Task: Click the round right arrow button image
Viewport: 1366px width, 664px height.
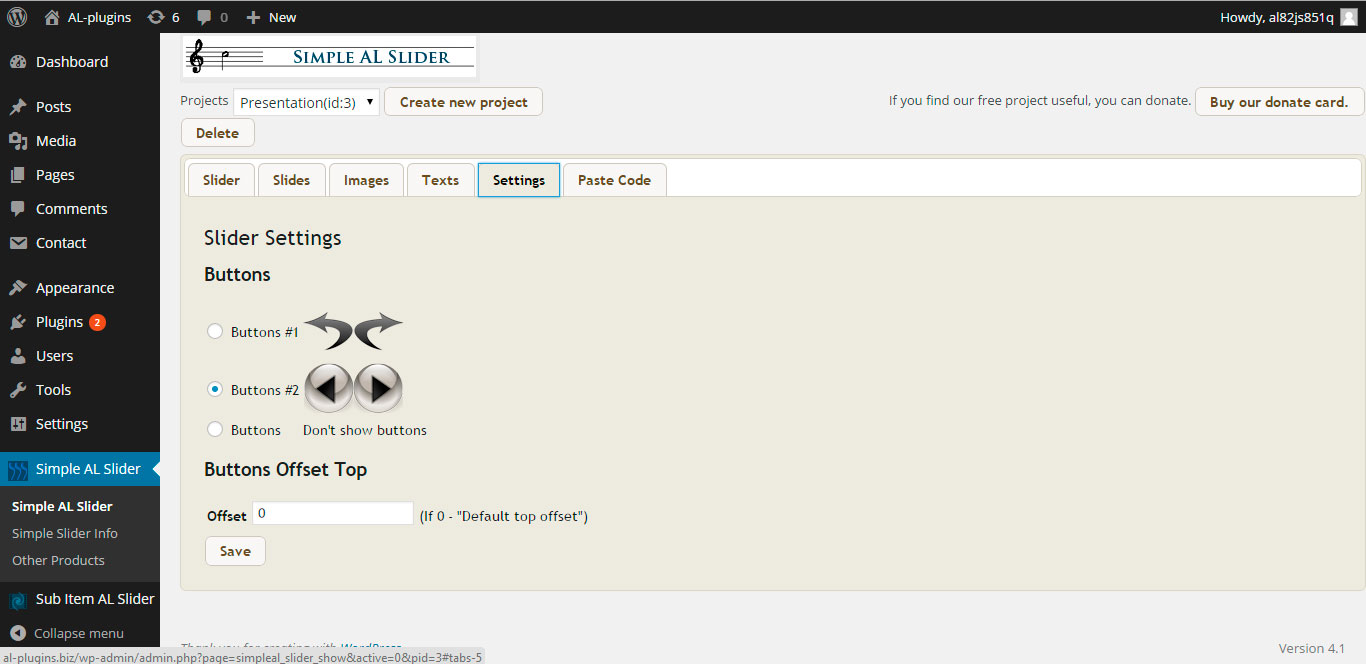Action: [378, 388]
